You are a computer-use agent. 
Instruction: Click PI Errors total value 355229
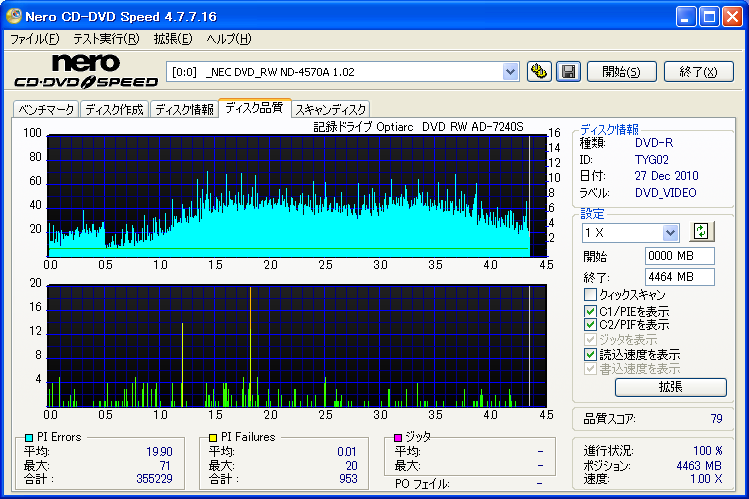tap(154, 479)
